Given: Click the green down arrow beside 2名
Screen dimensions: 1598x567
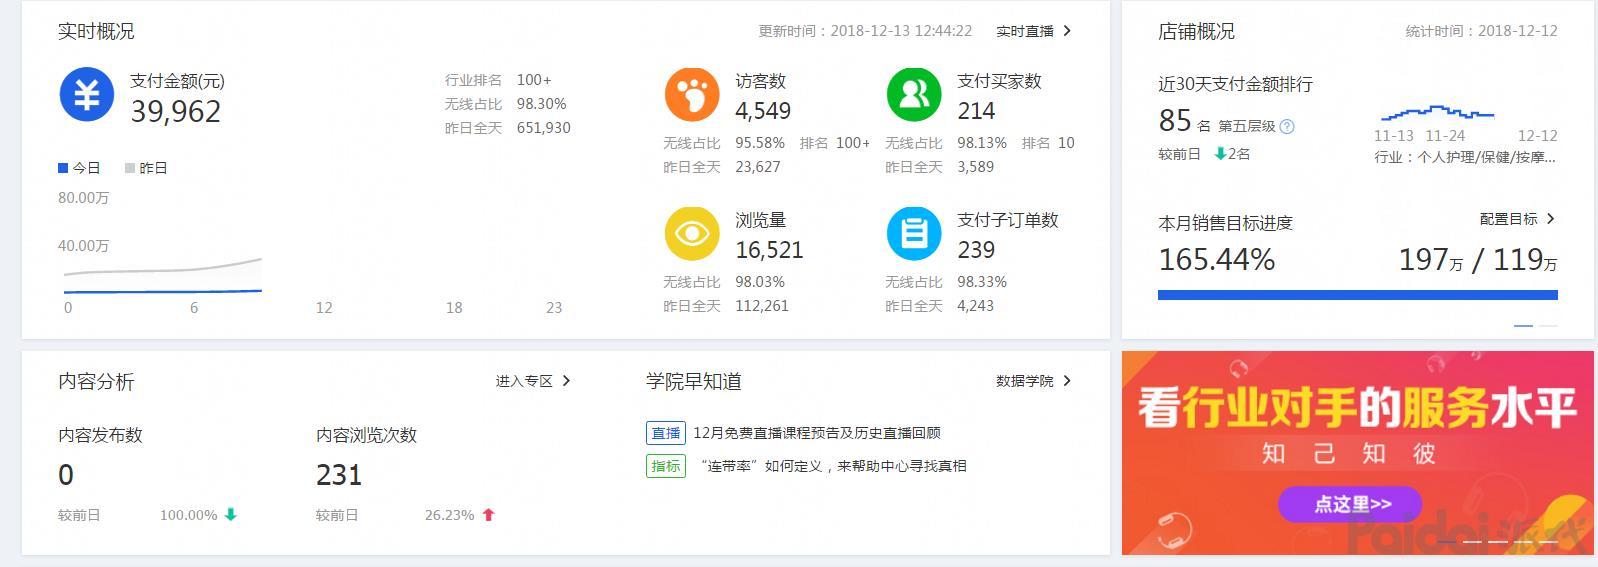Looking at the screenshot, I should (x=1220, y=154).
